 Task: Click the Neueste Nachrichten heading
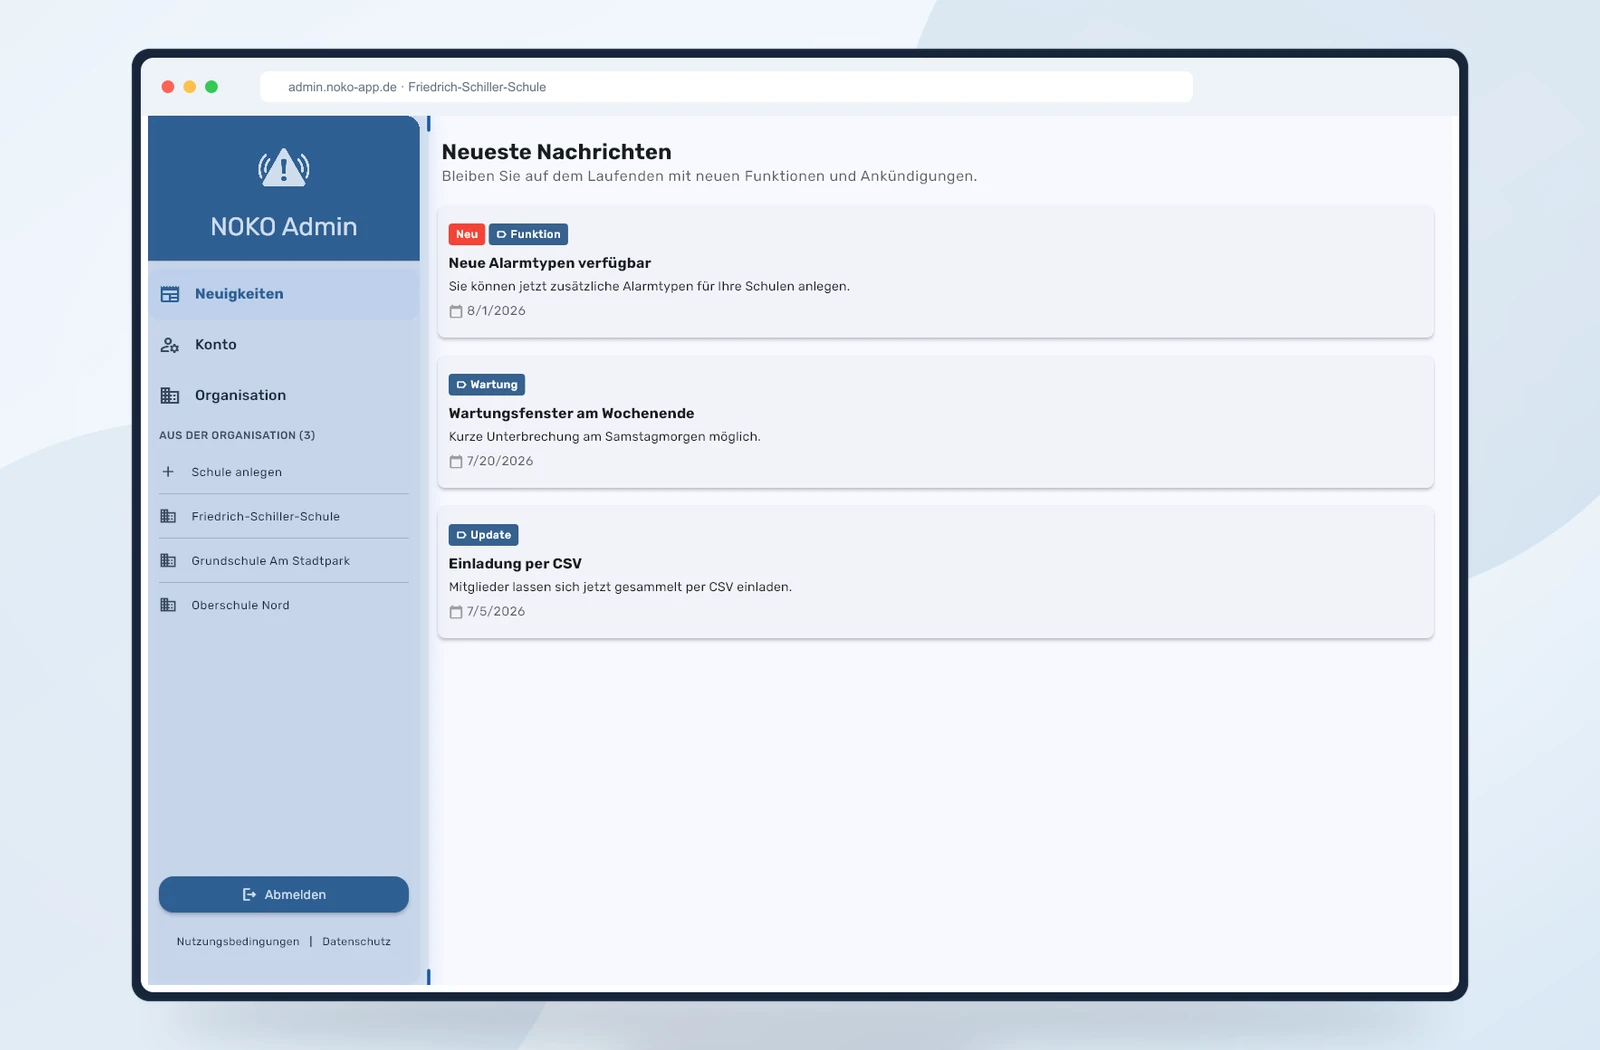pos(557,152)
